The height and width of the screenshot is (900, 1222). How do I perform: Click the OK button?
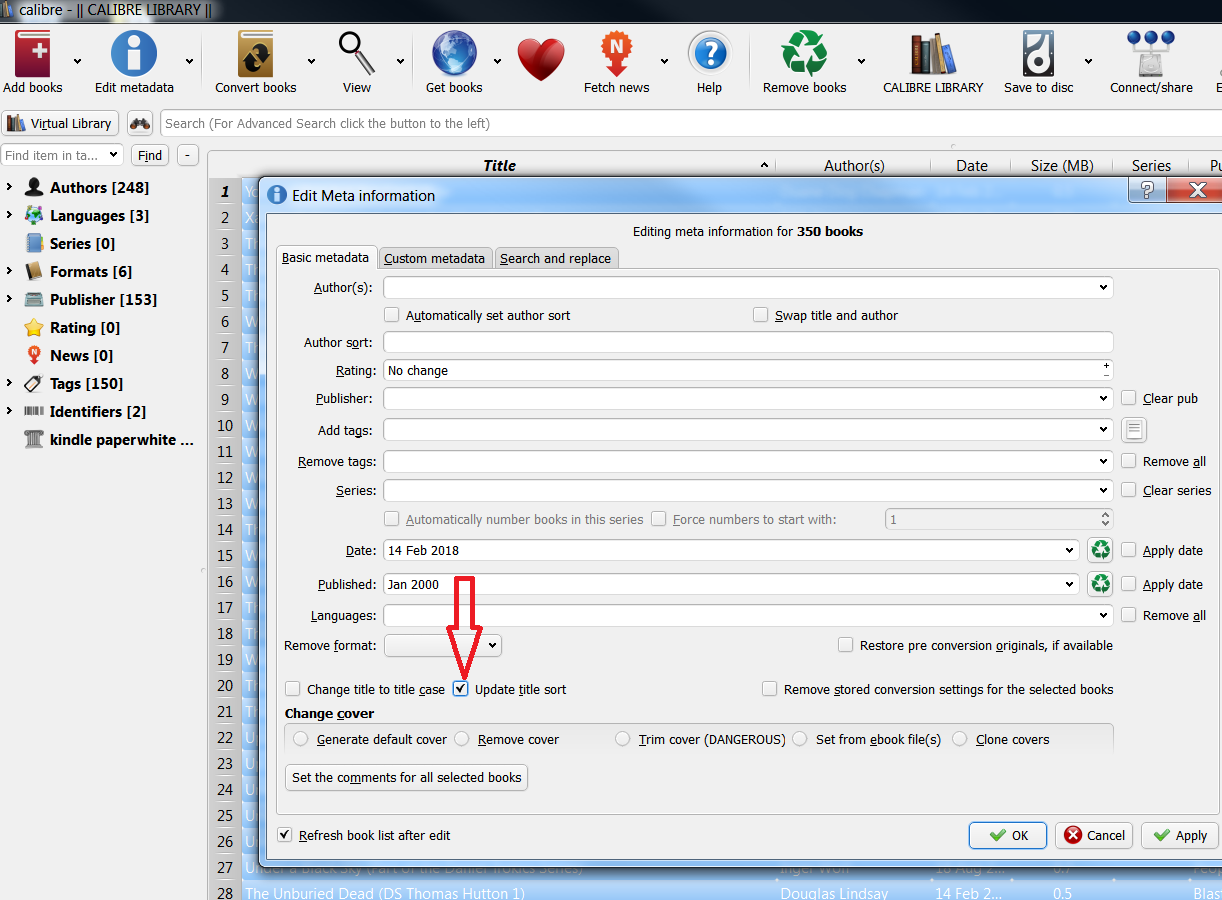pos(1008,835)
